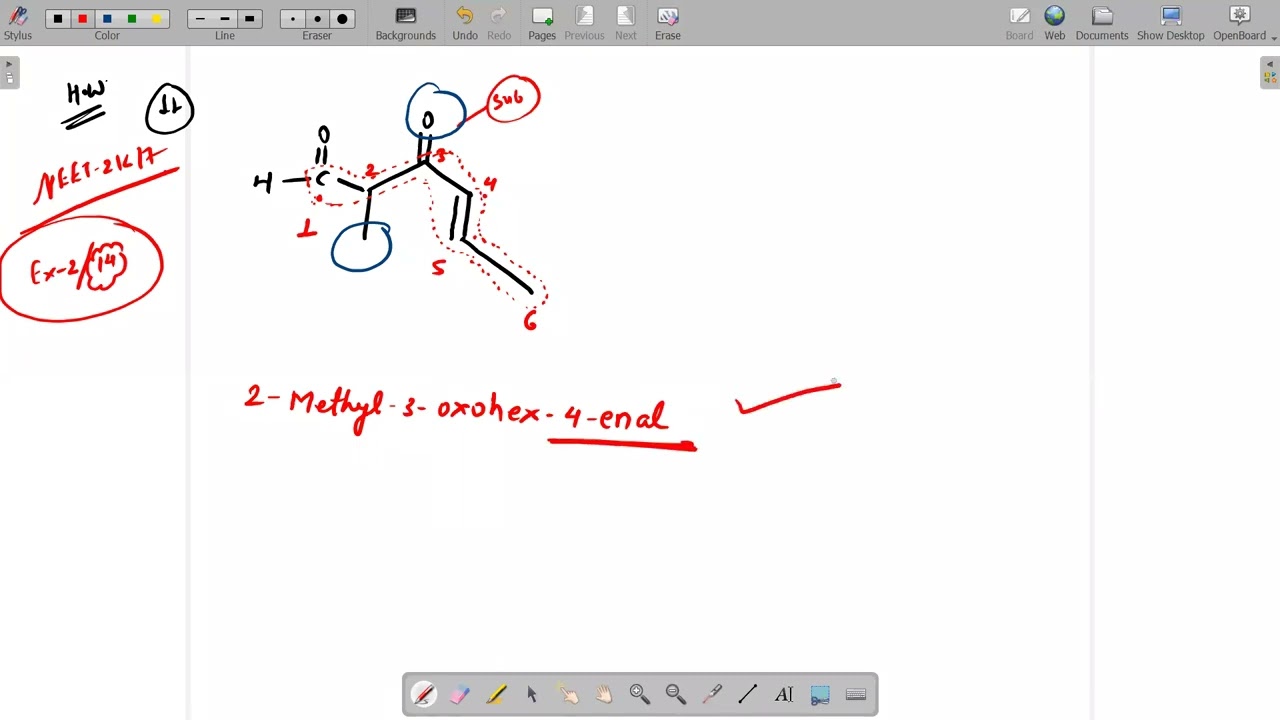Choose the small eraser size

coord(293,19)
